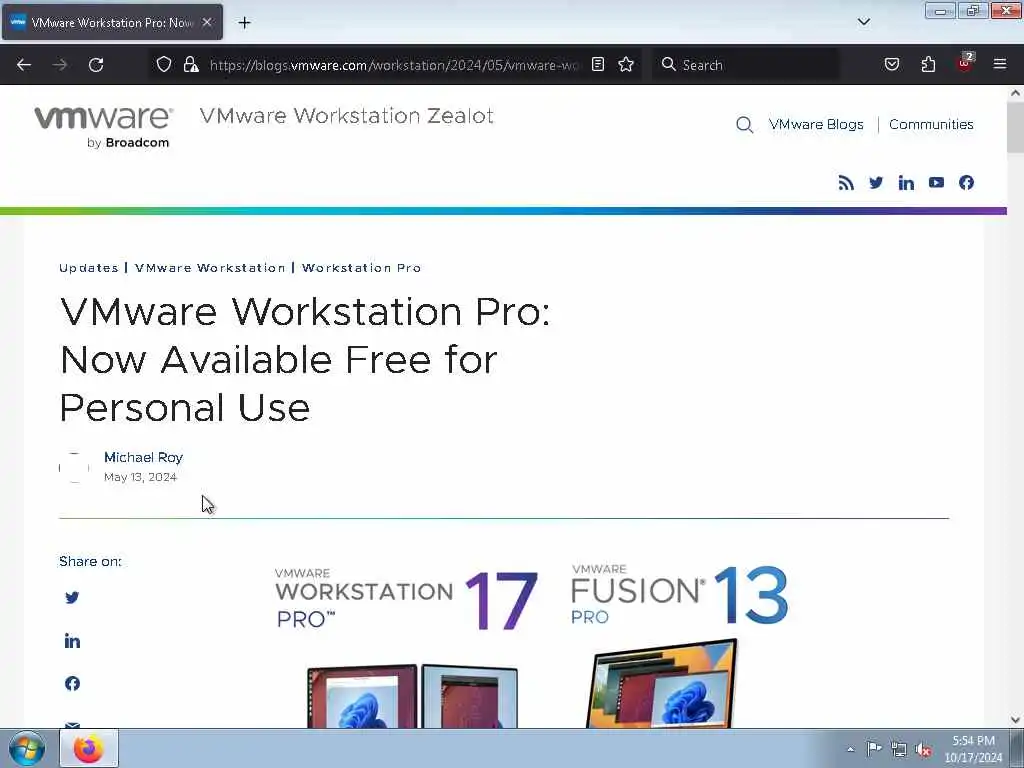This screenshot has height=768, width=1024.
Task: Open the Windows Start button
Action: [27, 749]
